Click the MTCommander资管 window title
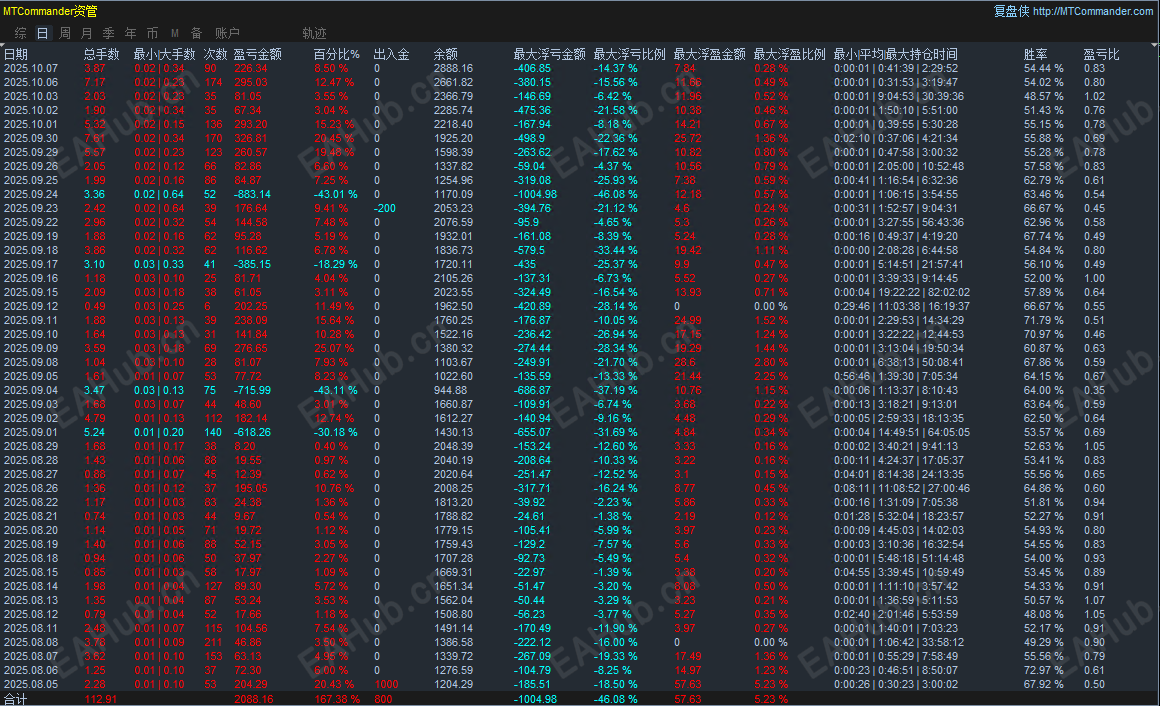 pos(50,11)
